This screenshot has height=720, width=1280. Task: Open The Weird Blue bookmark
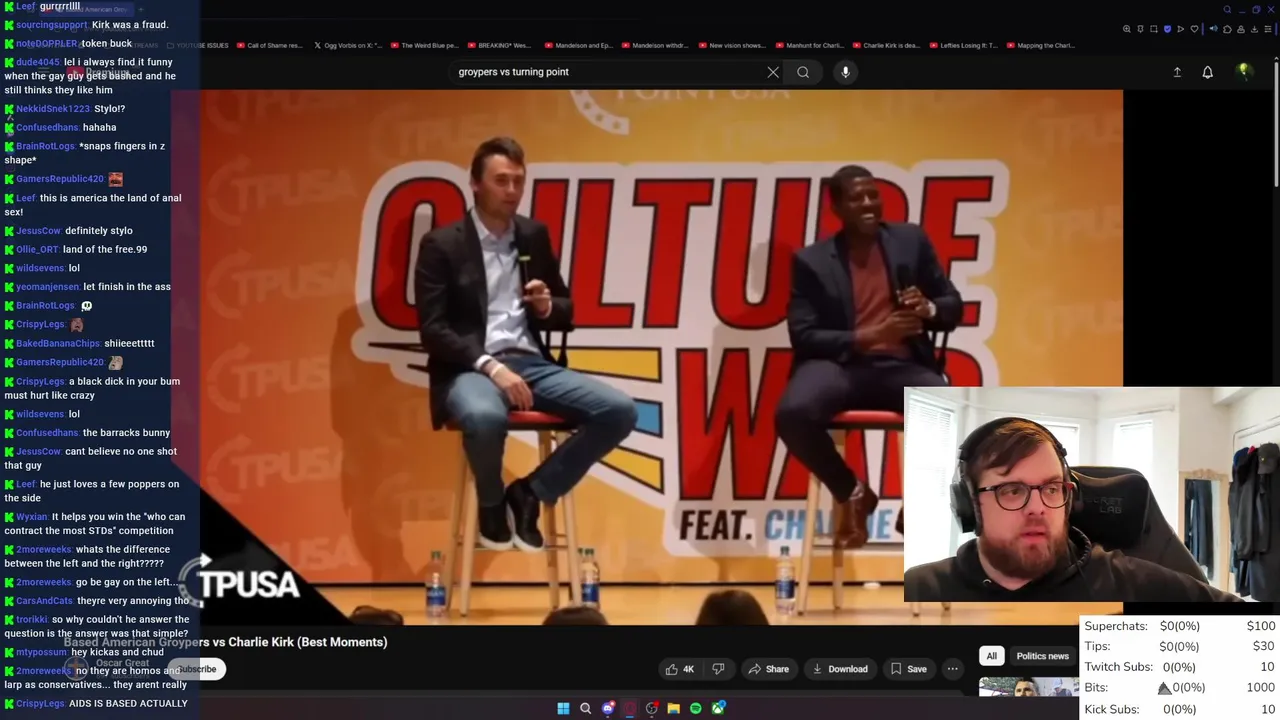pos(425,45)
